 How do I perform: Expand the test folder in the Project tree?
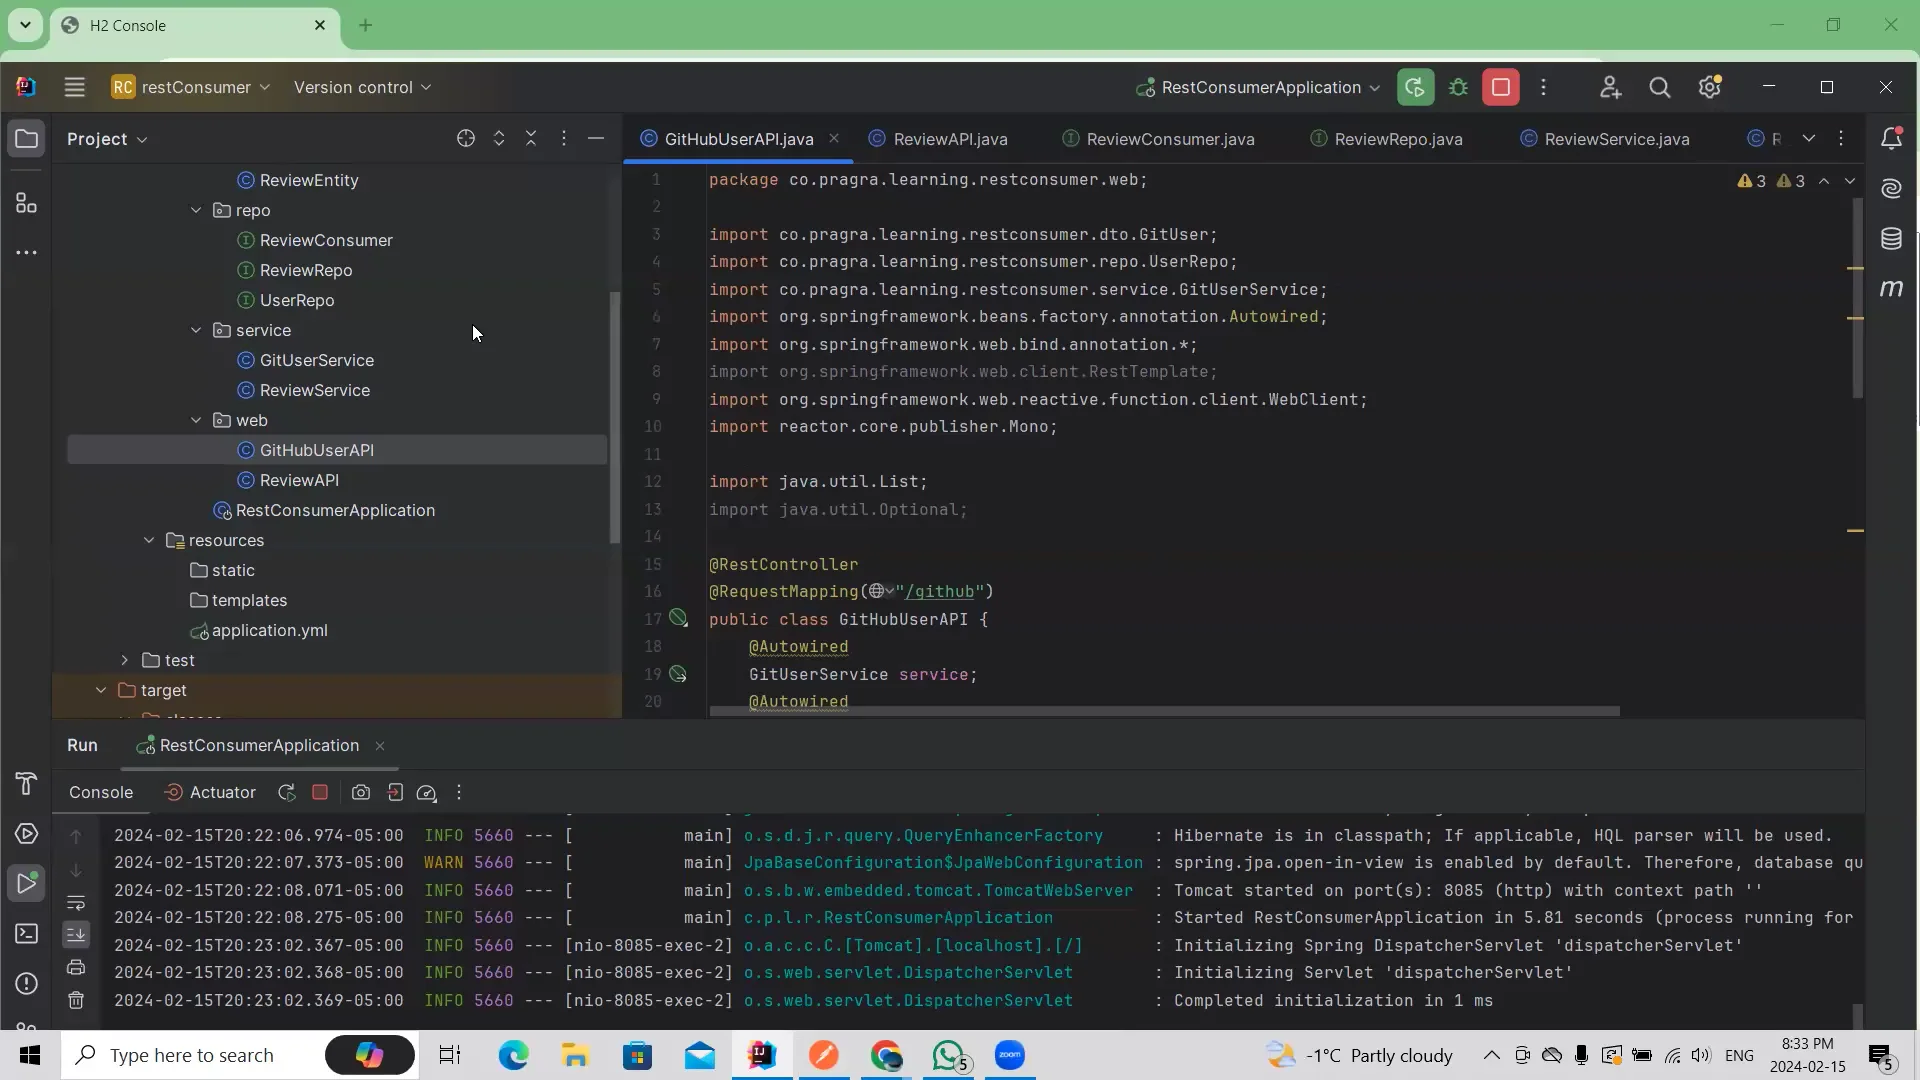pos(124,660)
